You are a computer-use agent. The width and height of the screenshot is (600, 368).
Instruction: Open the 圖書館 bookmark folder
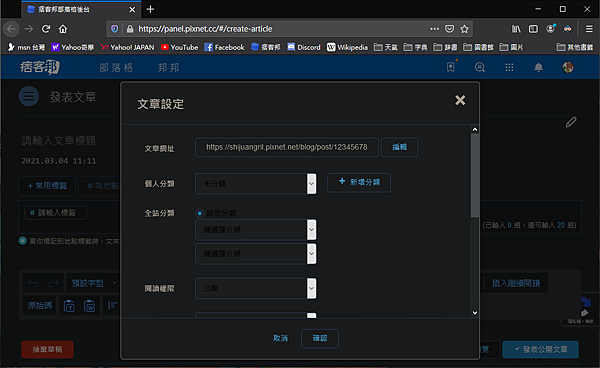[479, 47]
